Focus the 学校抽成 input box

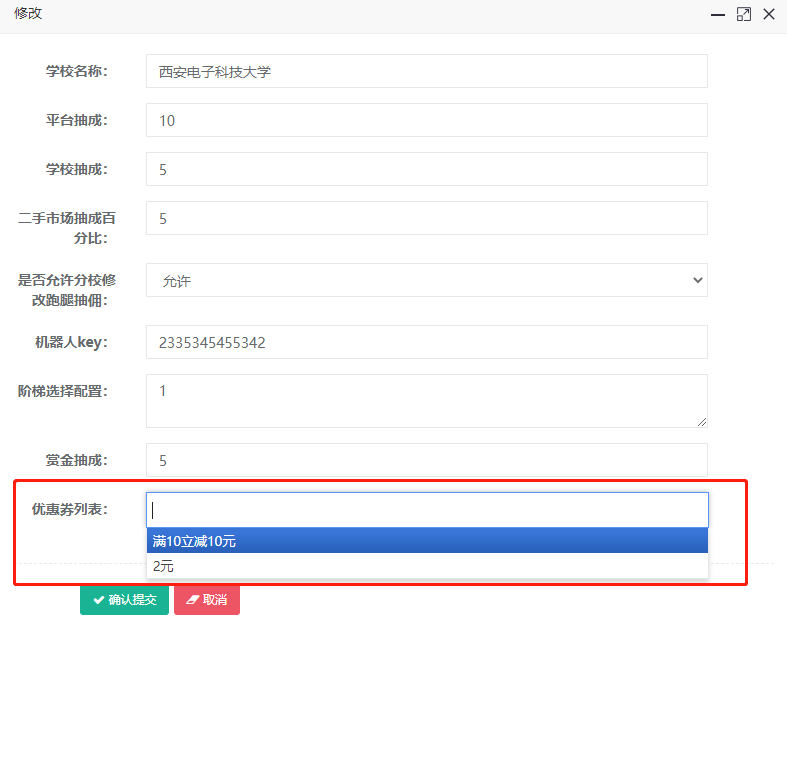[427, 169]
